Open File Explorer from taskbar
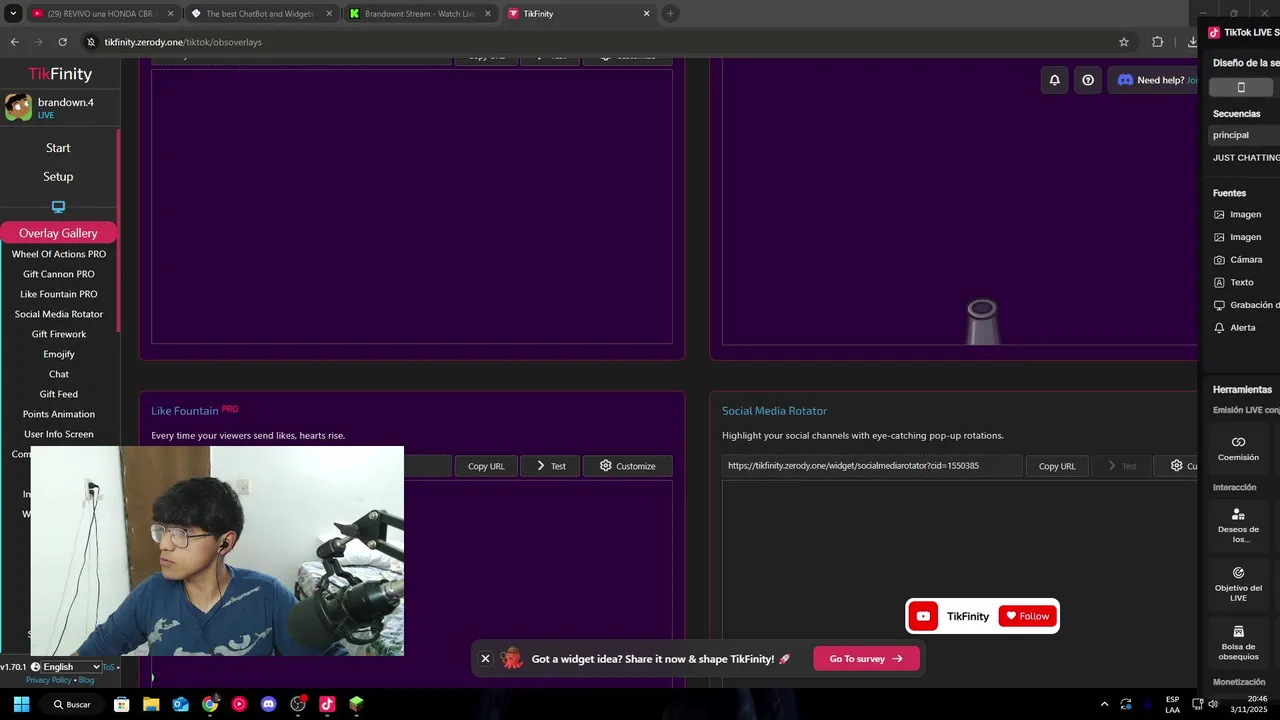Viewport: 1280px width, 720px height. (151, 704)
